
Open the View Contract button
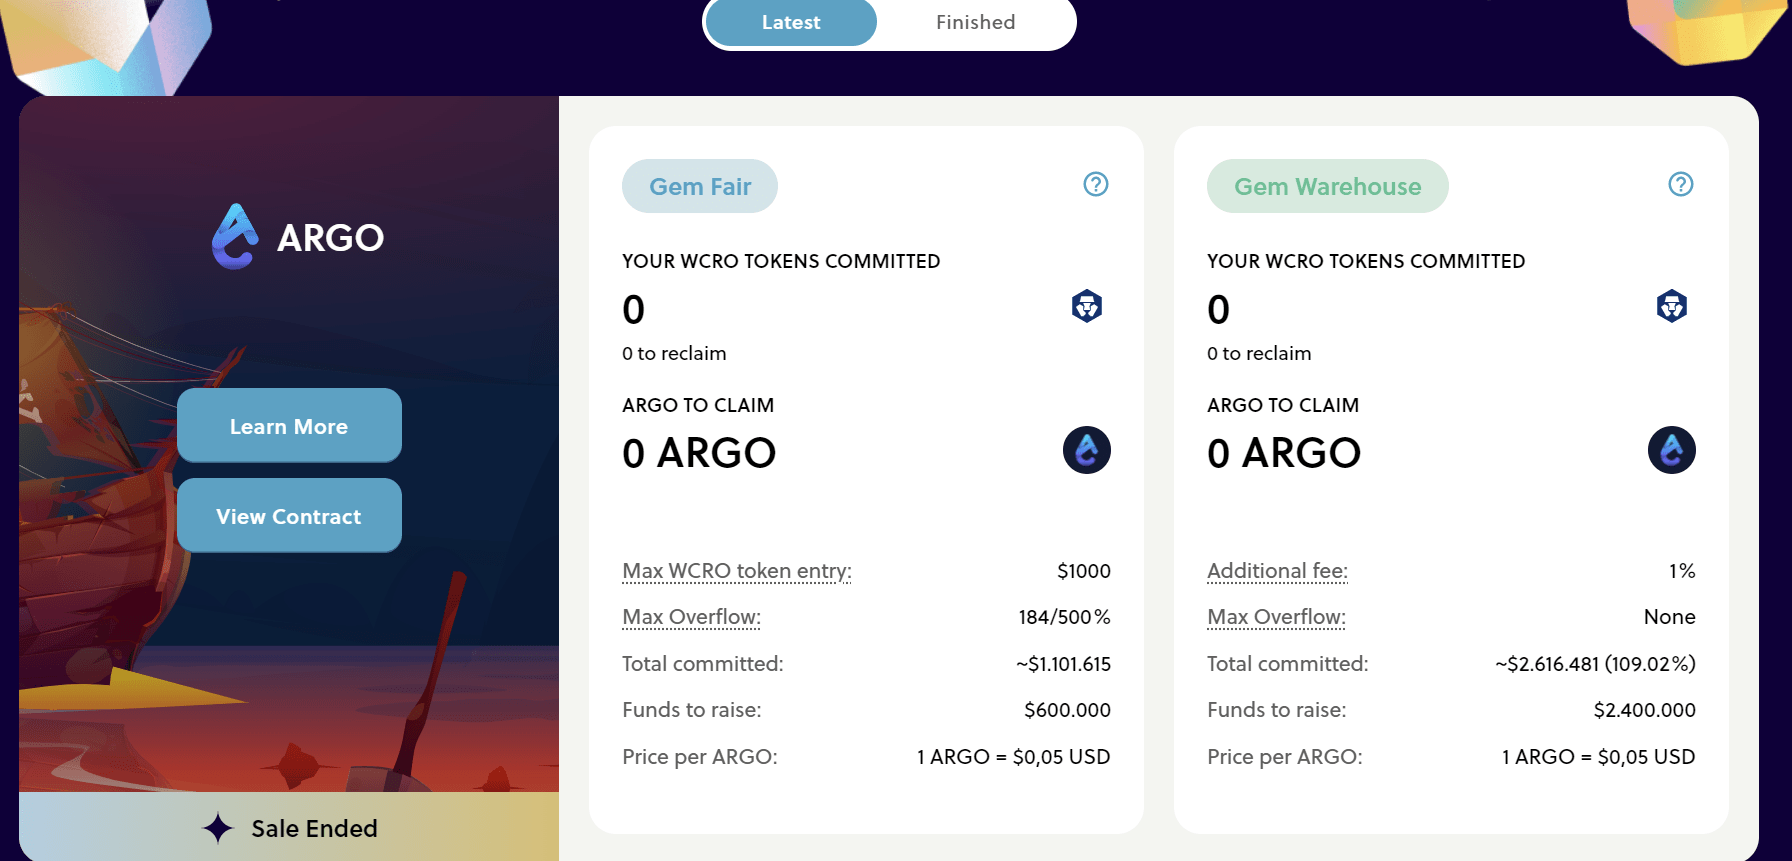pos(289,516)
